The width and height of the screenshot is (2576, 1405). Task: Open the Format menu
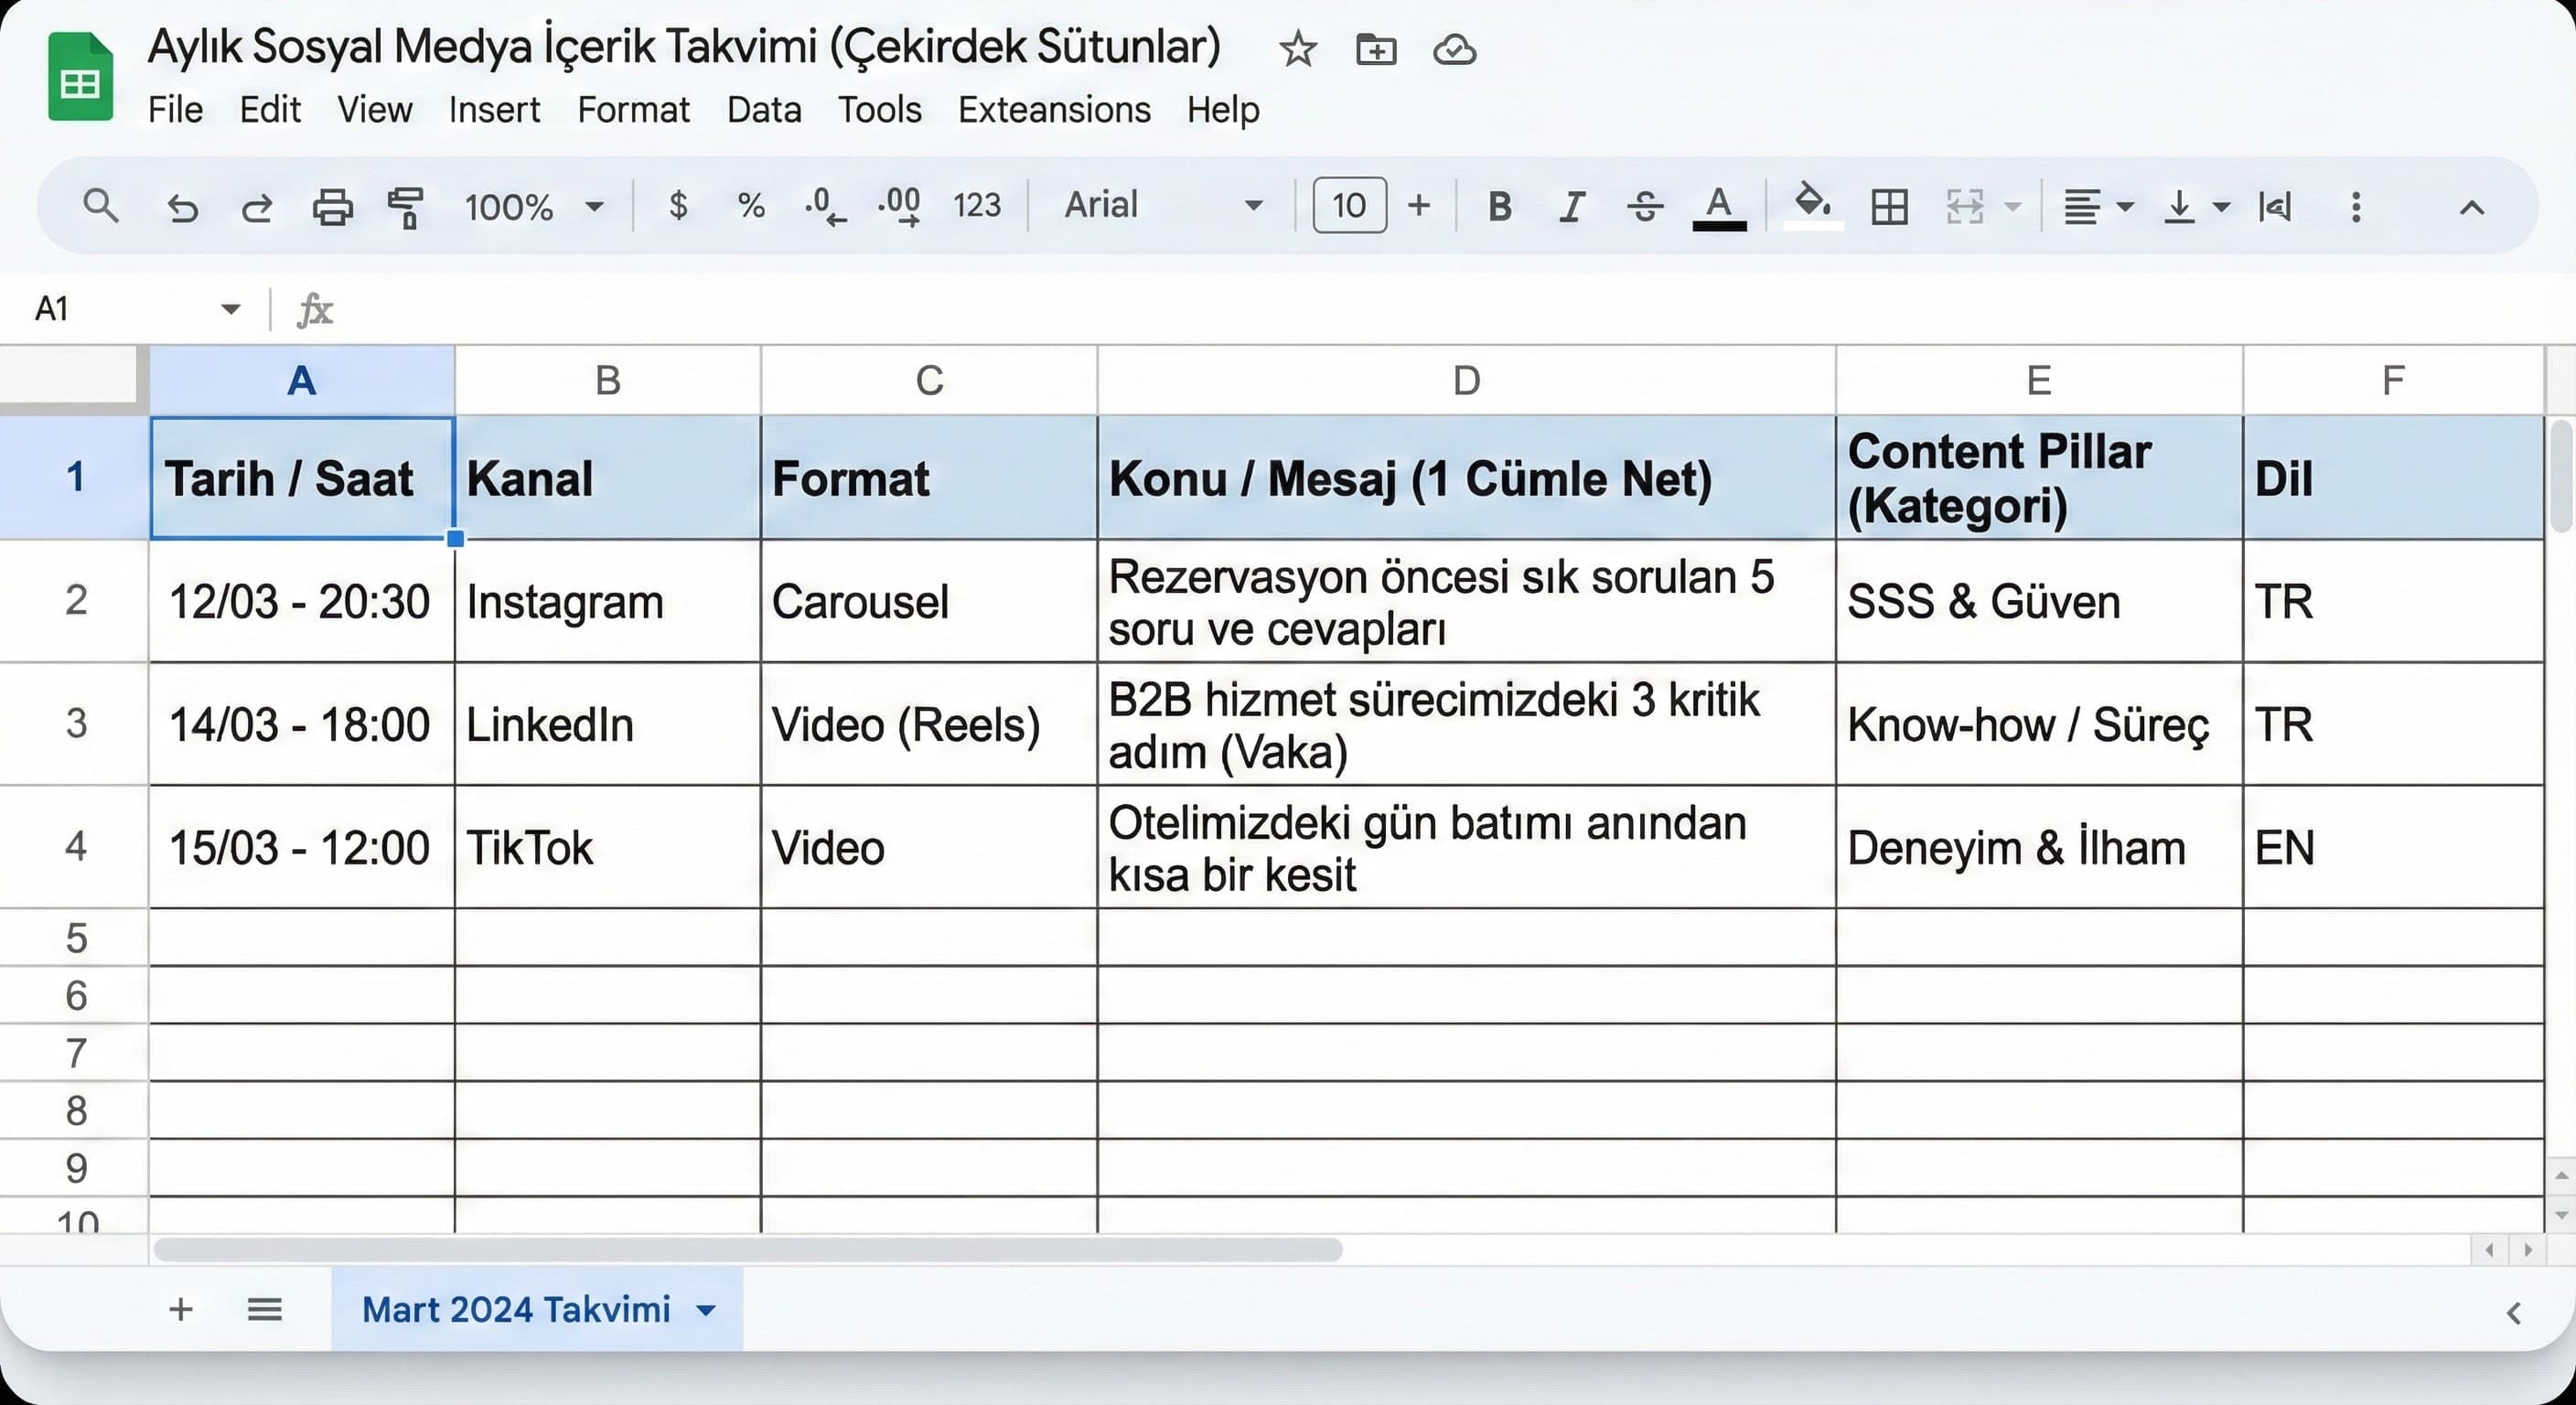(x=633, y=110)
